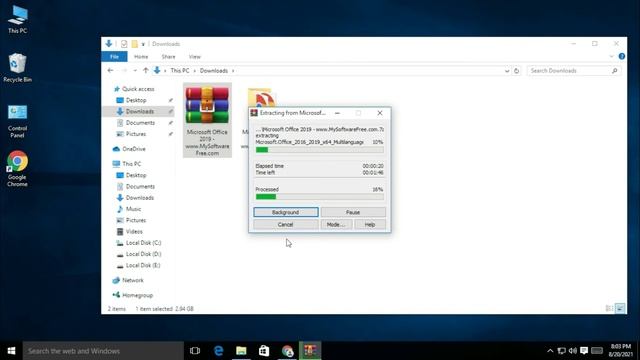Open Action Center notifications icon
This screenshot has height=360, width=640.
(x=584, y=351)
